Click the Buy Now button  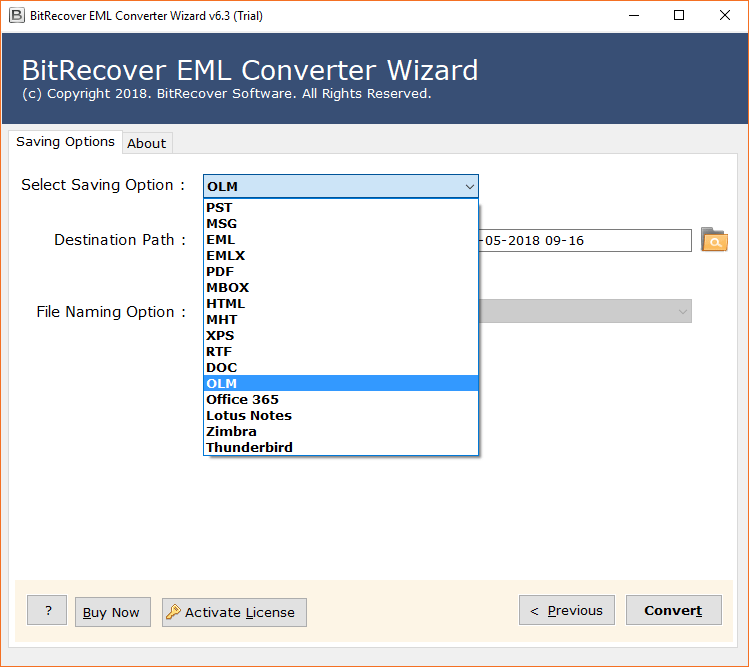[x=113, y=612]
